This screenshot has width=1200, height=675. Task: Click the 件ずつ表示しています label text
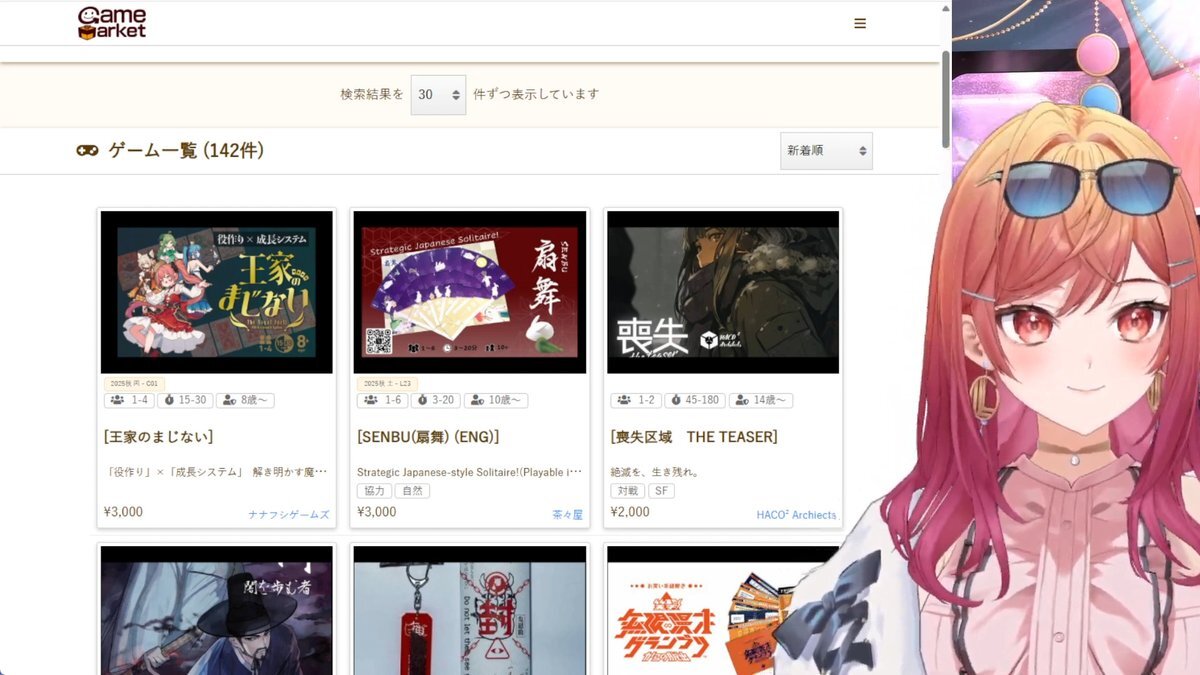point(536,94)
